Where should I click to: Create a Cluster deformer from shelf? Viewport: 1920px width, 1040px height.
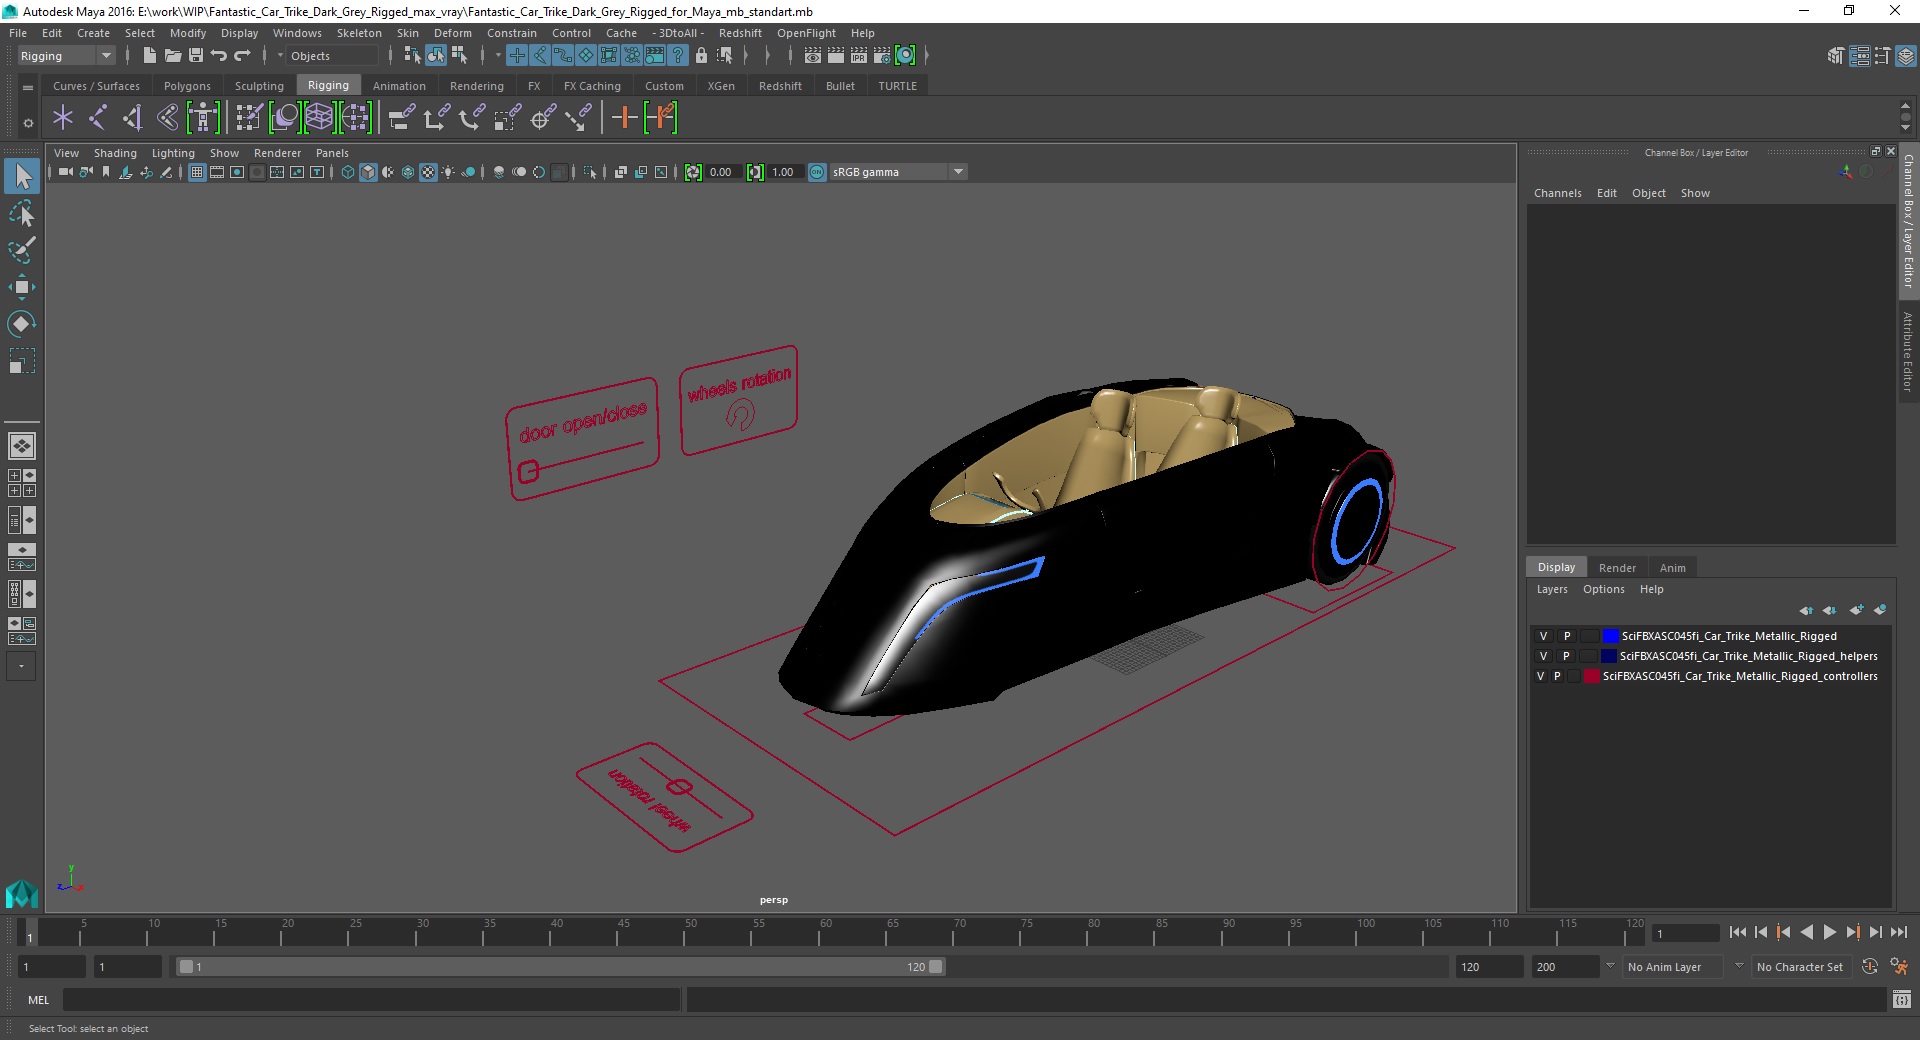[355, 118]
